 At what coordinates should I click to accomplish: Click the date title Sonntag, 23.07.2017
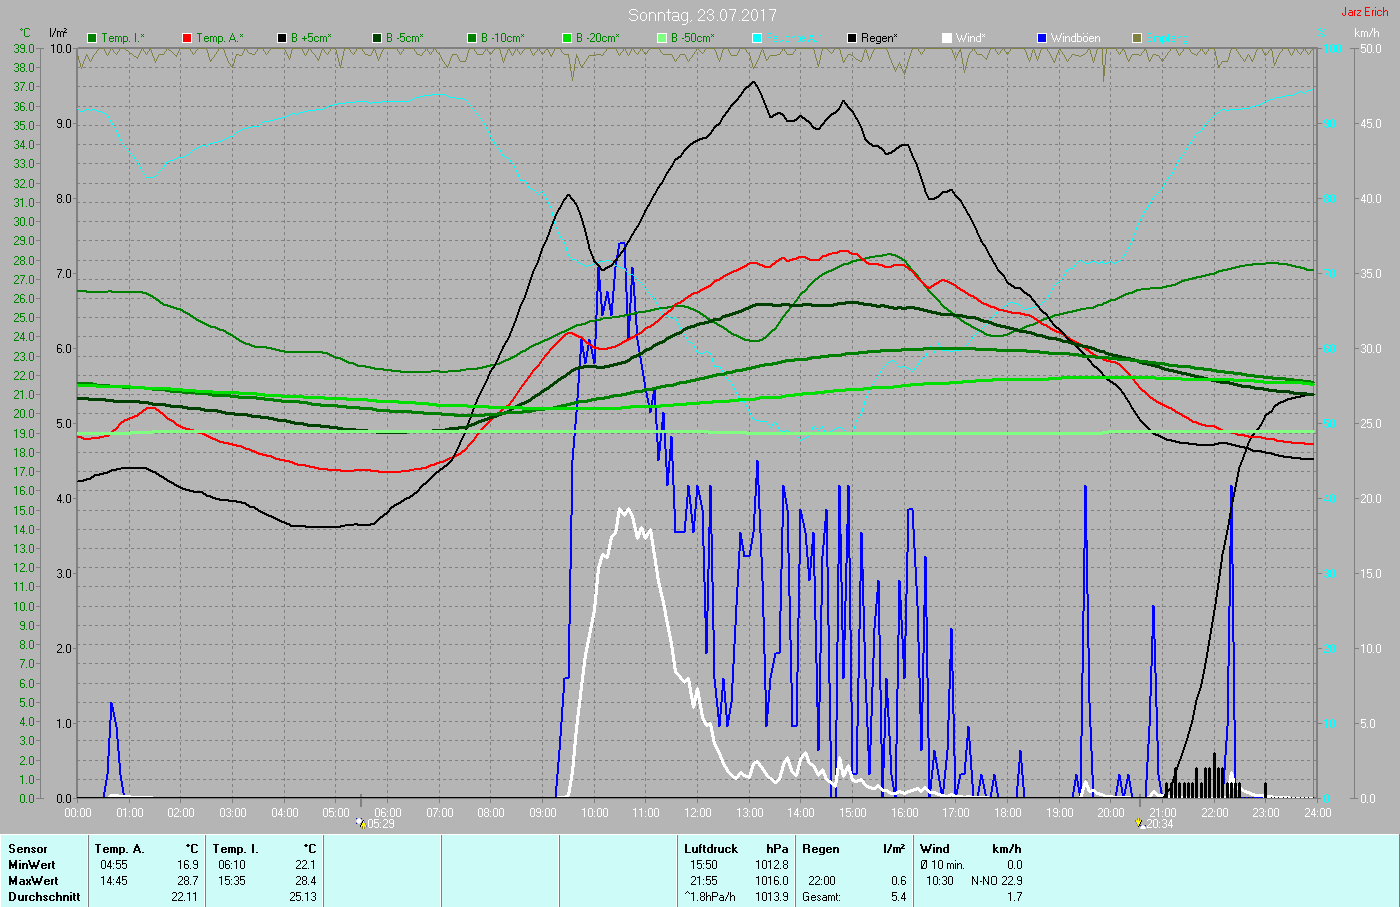tap(702, 15)
